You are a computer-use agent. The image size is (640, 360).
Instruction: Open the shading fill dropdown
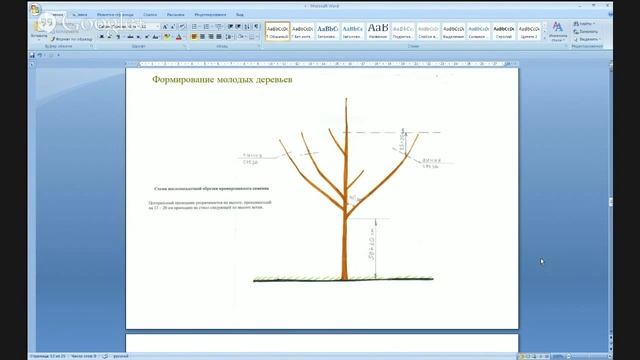(x=241, y=37)
